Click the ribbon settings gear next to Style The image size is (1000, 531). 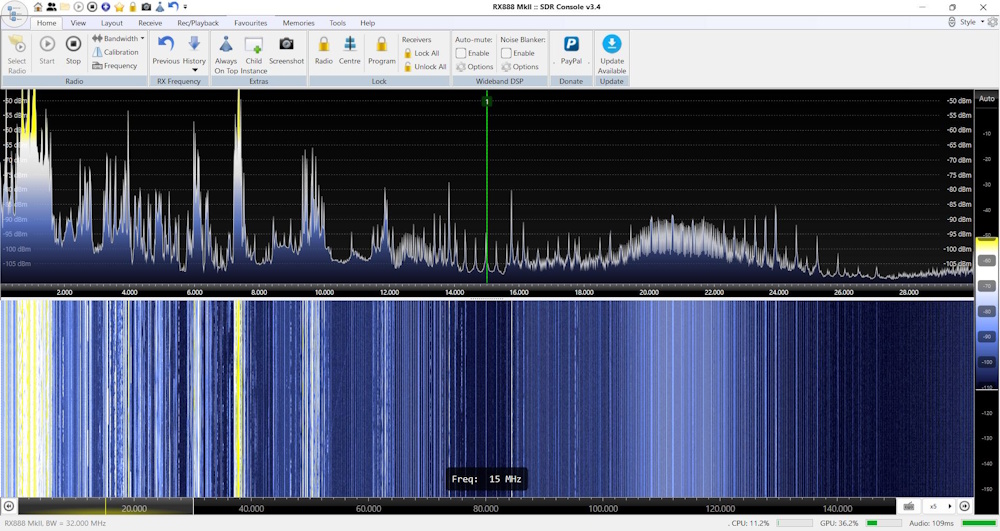pos(992,22)
